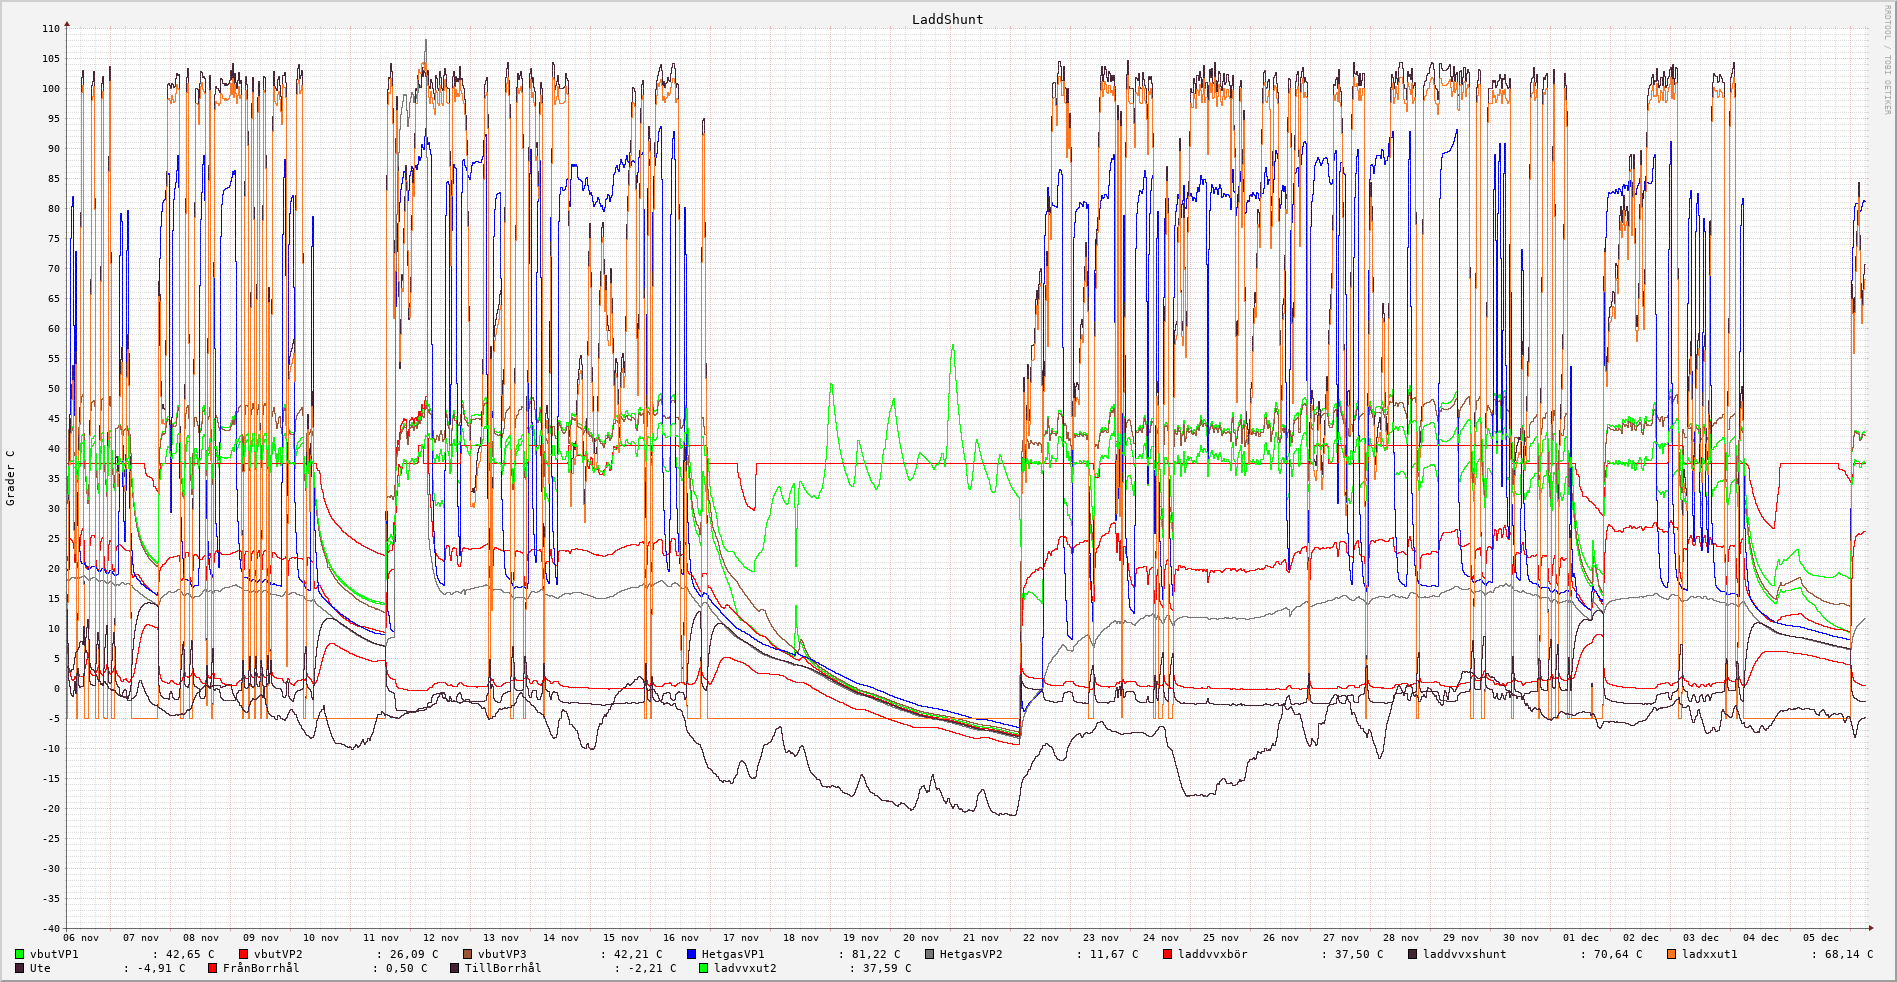Click the TillBorrhål legend swatch
The image size is (1897, 982).
[x=455, y=968]
